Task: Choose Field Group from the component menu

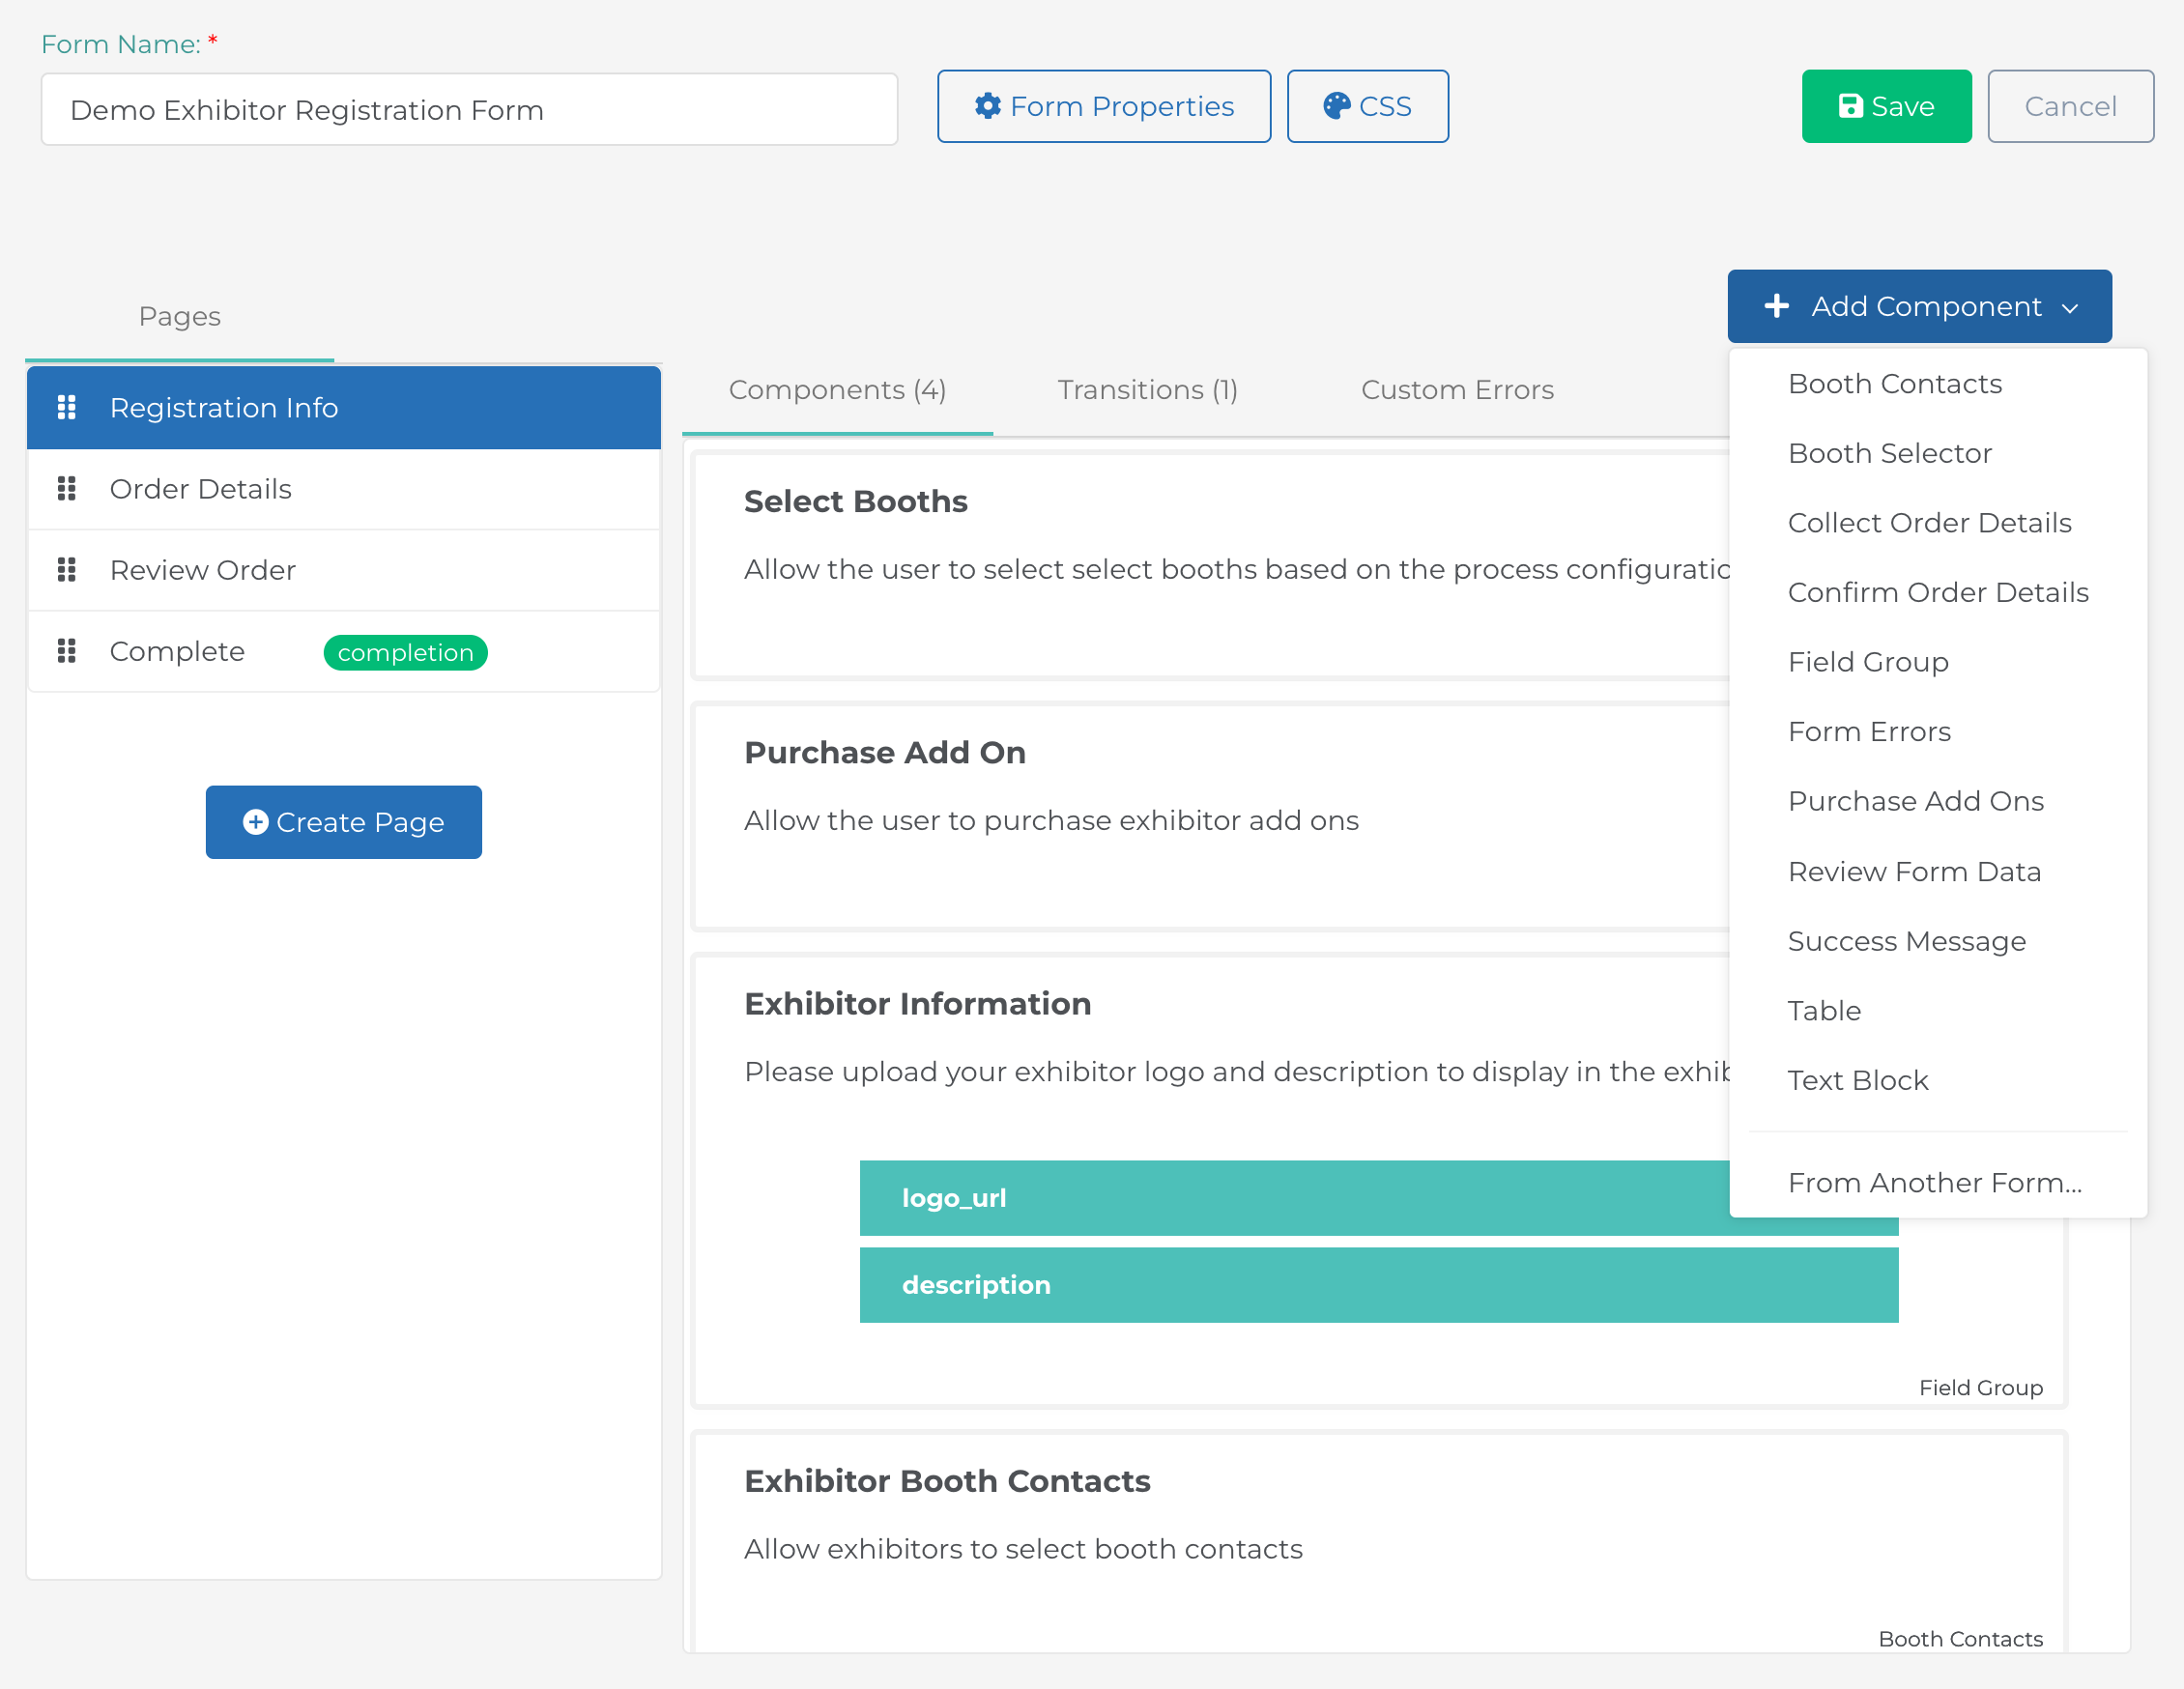Action: pyautogui.click(x=1938, y=662)
